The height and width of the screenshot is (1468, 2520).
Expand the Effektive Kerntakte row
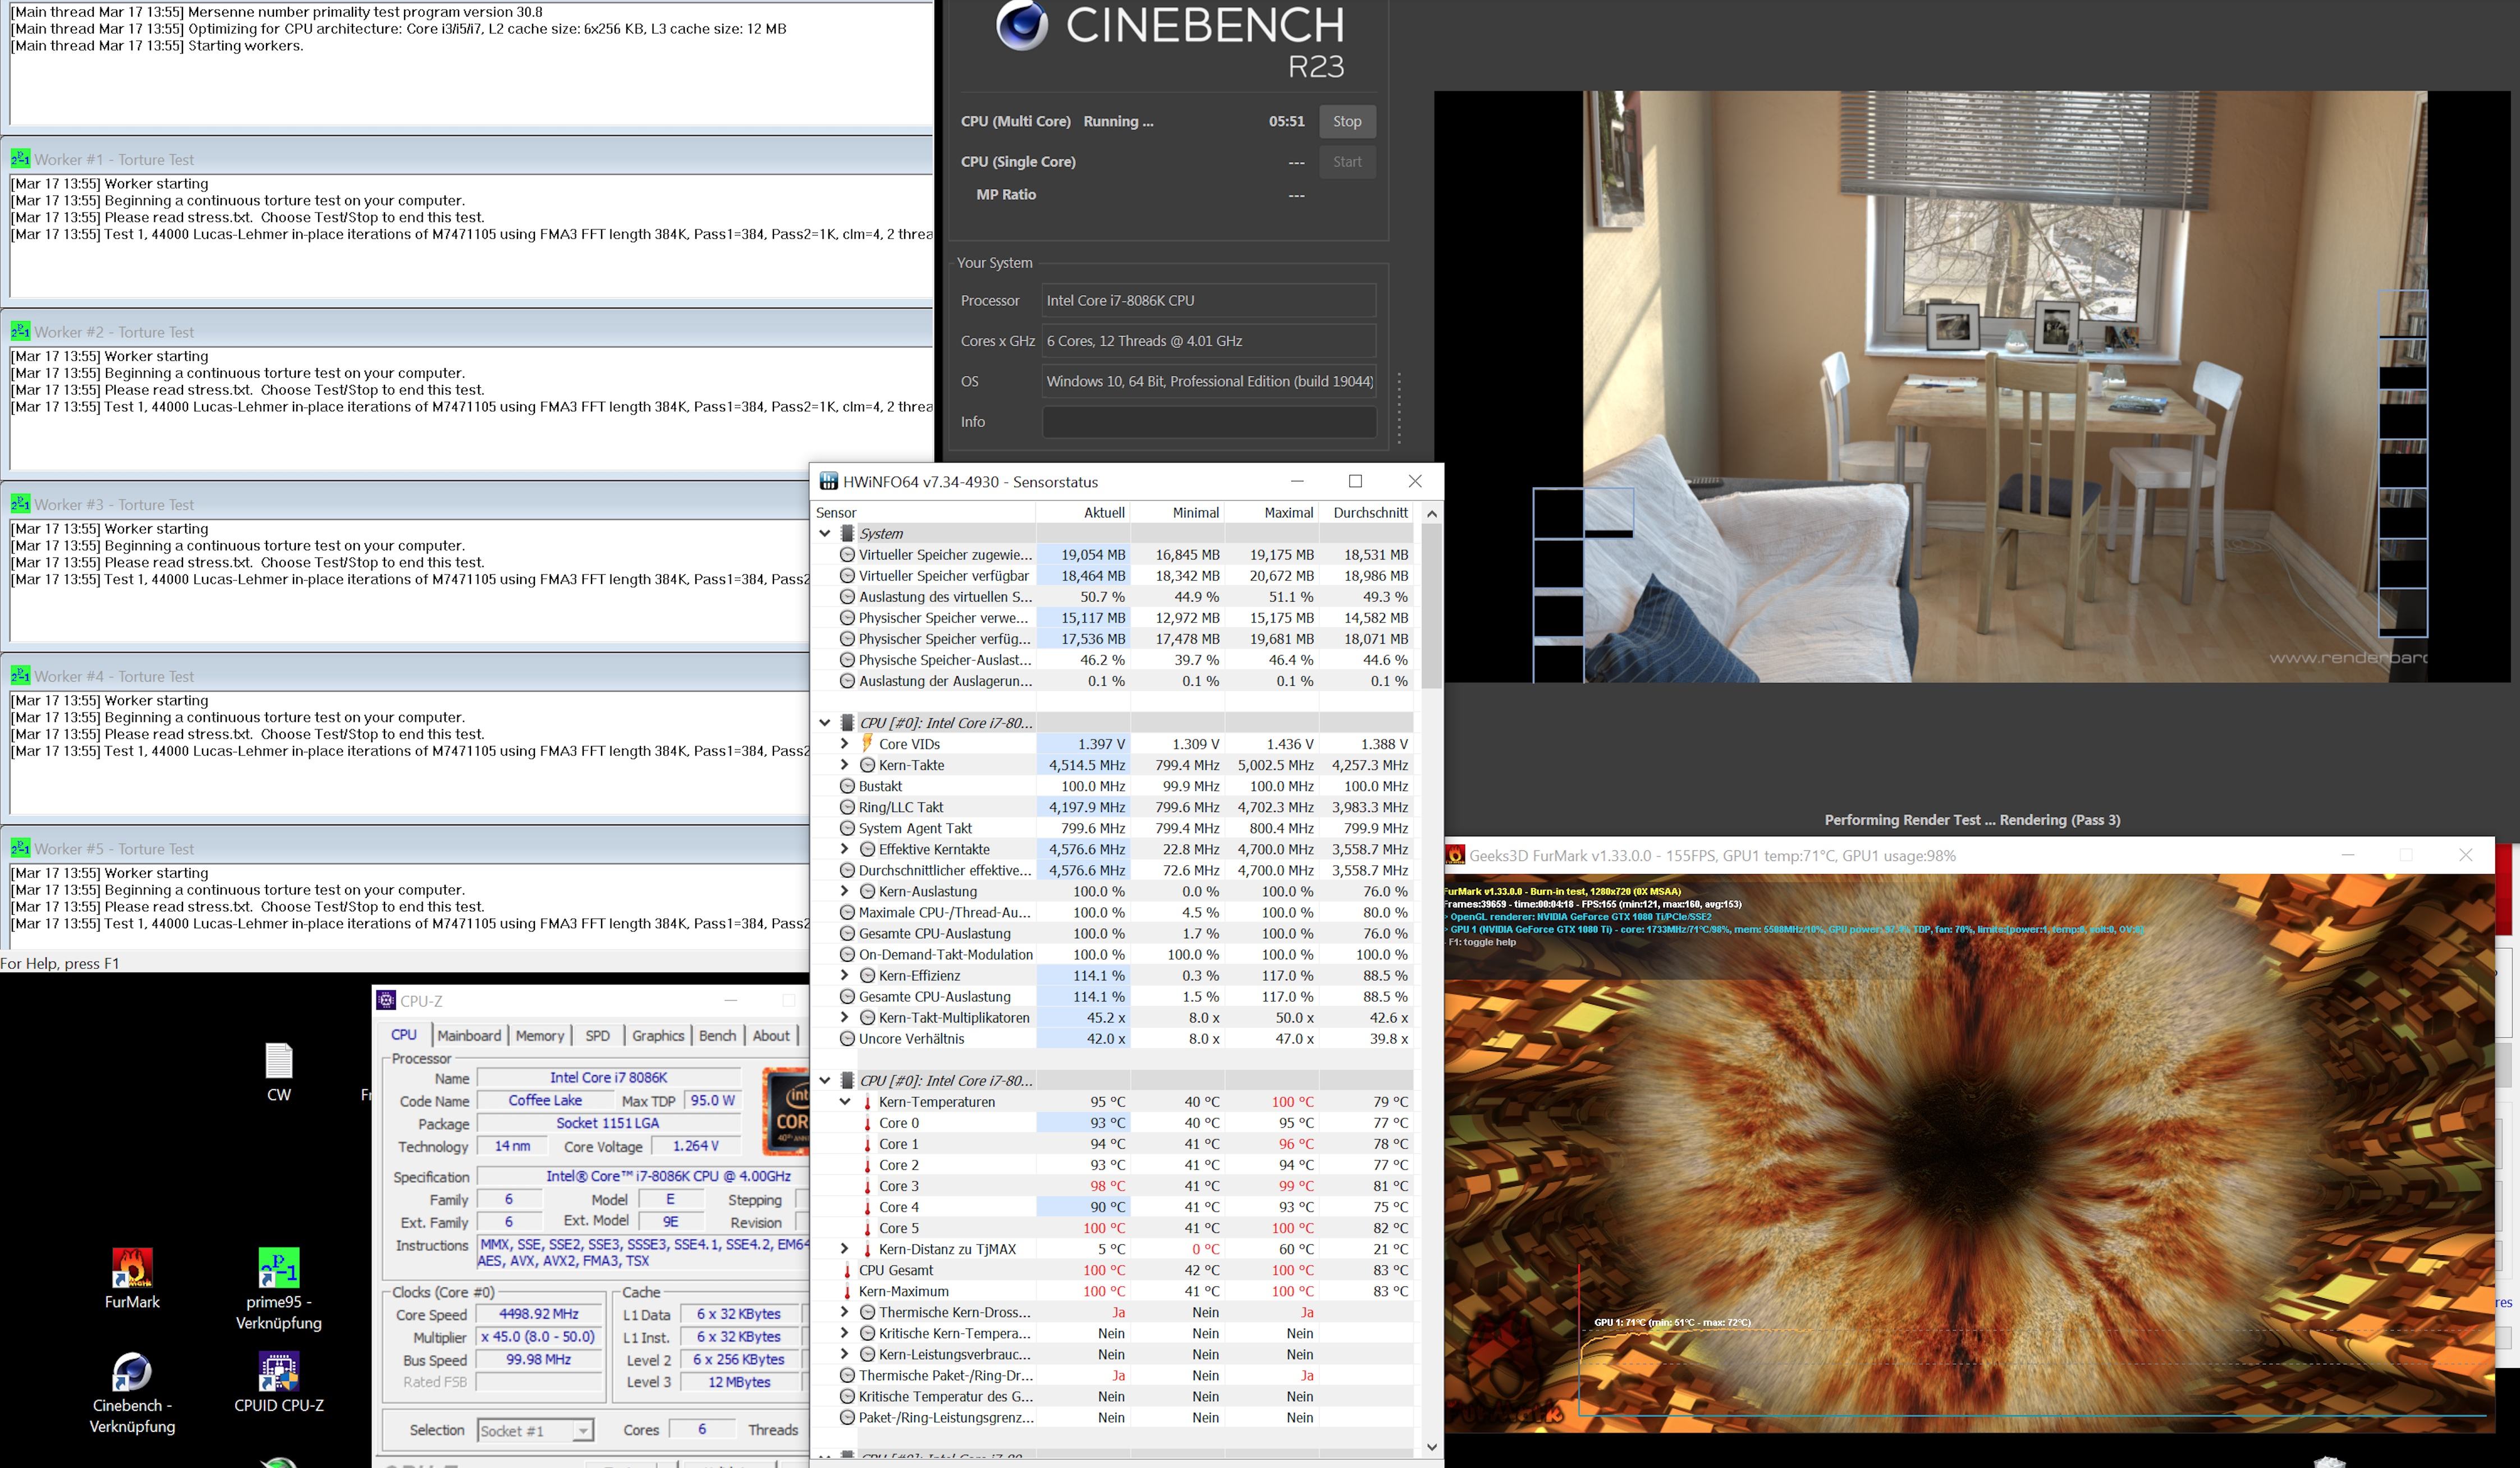pyautogui.click(x=844, y=849)
